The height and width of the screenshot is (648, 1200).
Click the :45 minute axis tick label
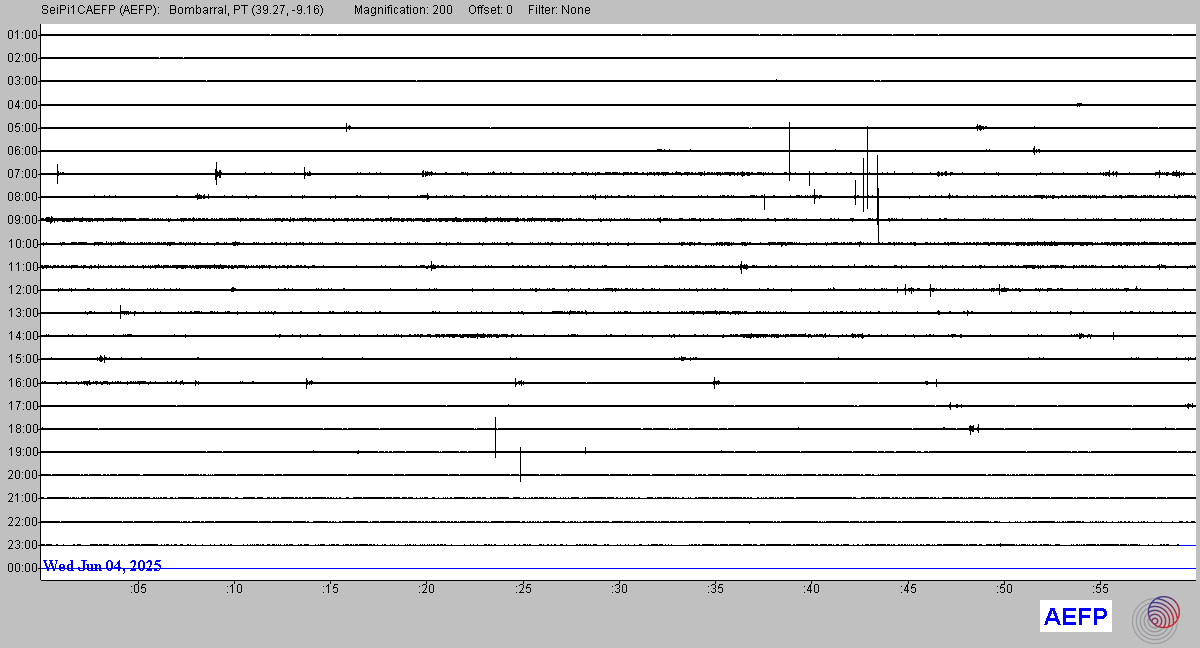click(907, 589)
